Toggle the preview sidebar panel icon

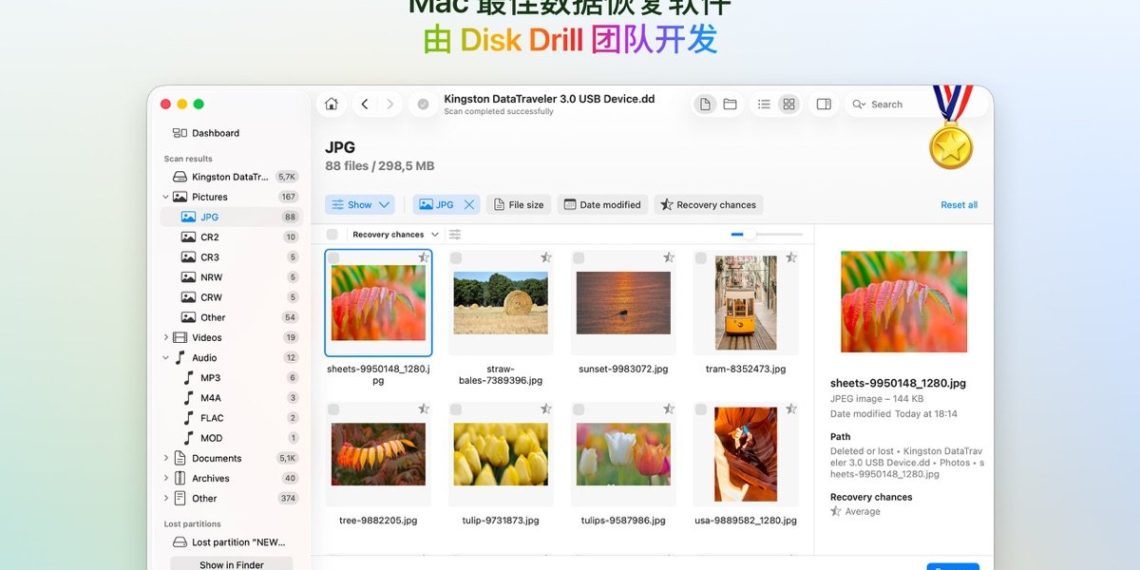[824, 104]
